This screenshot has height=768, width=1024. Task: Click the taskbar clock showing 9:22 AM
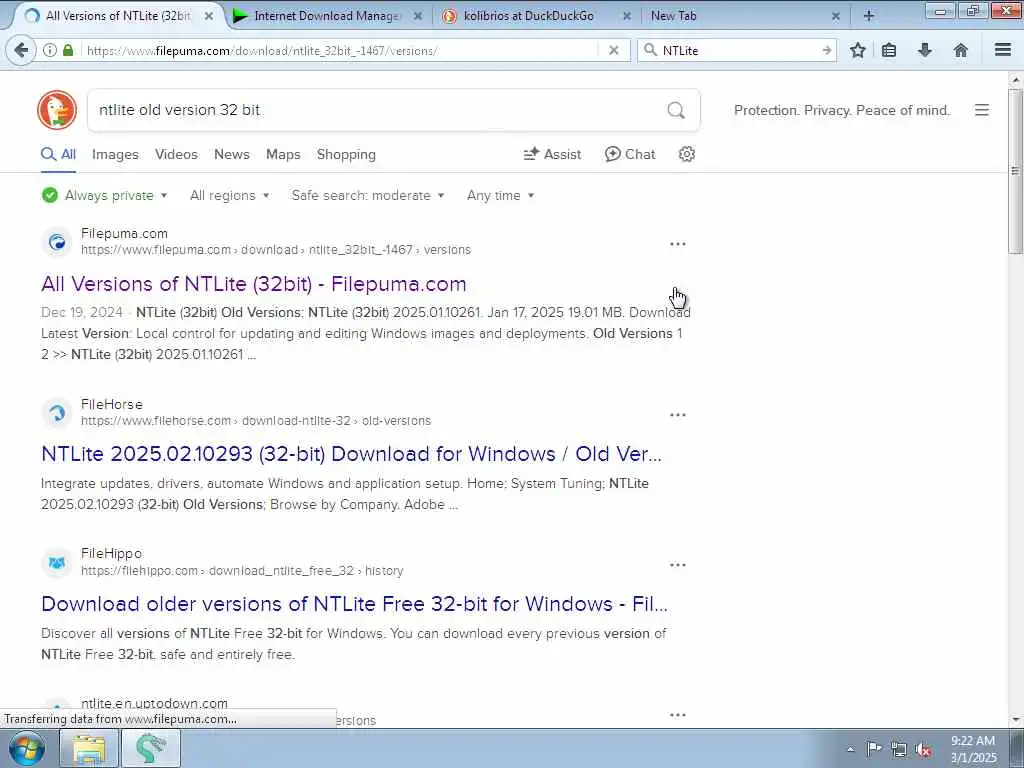[x=973, y=749]
